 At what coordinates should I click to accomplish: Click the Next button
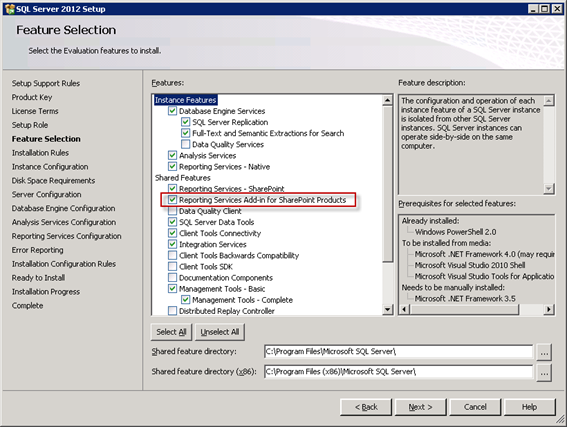[421, 407]
